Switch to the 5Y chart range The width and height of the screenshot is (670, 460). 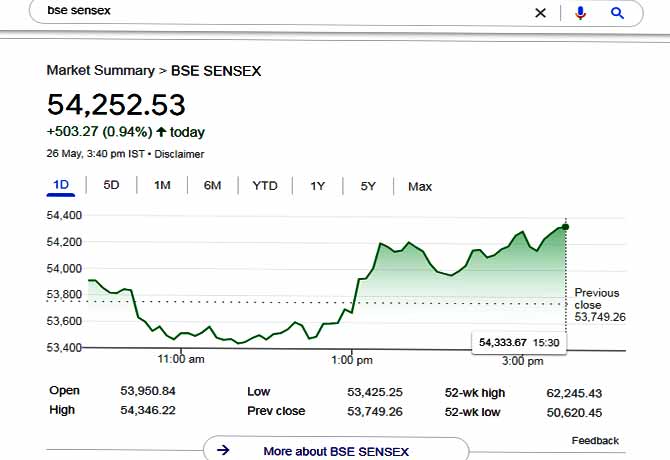point(368,186)
